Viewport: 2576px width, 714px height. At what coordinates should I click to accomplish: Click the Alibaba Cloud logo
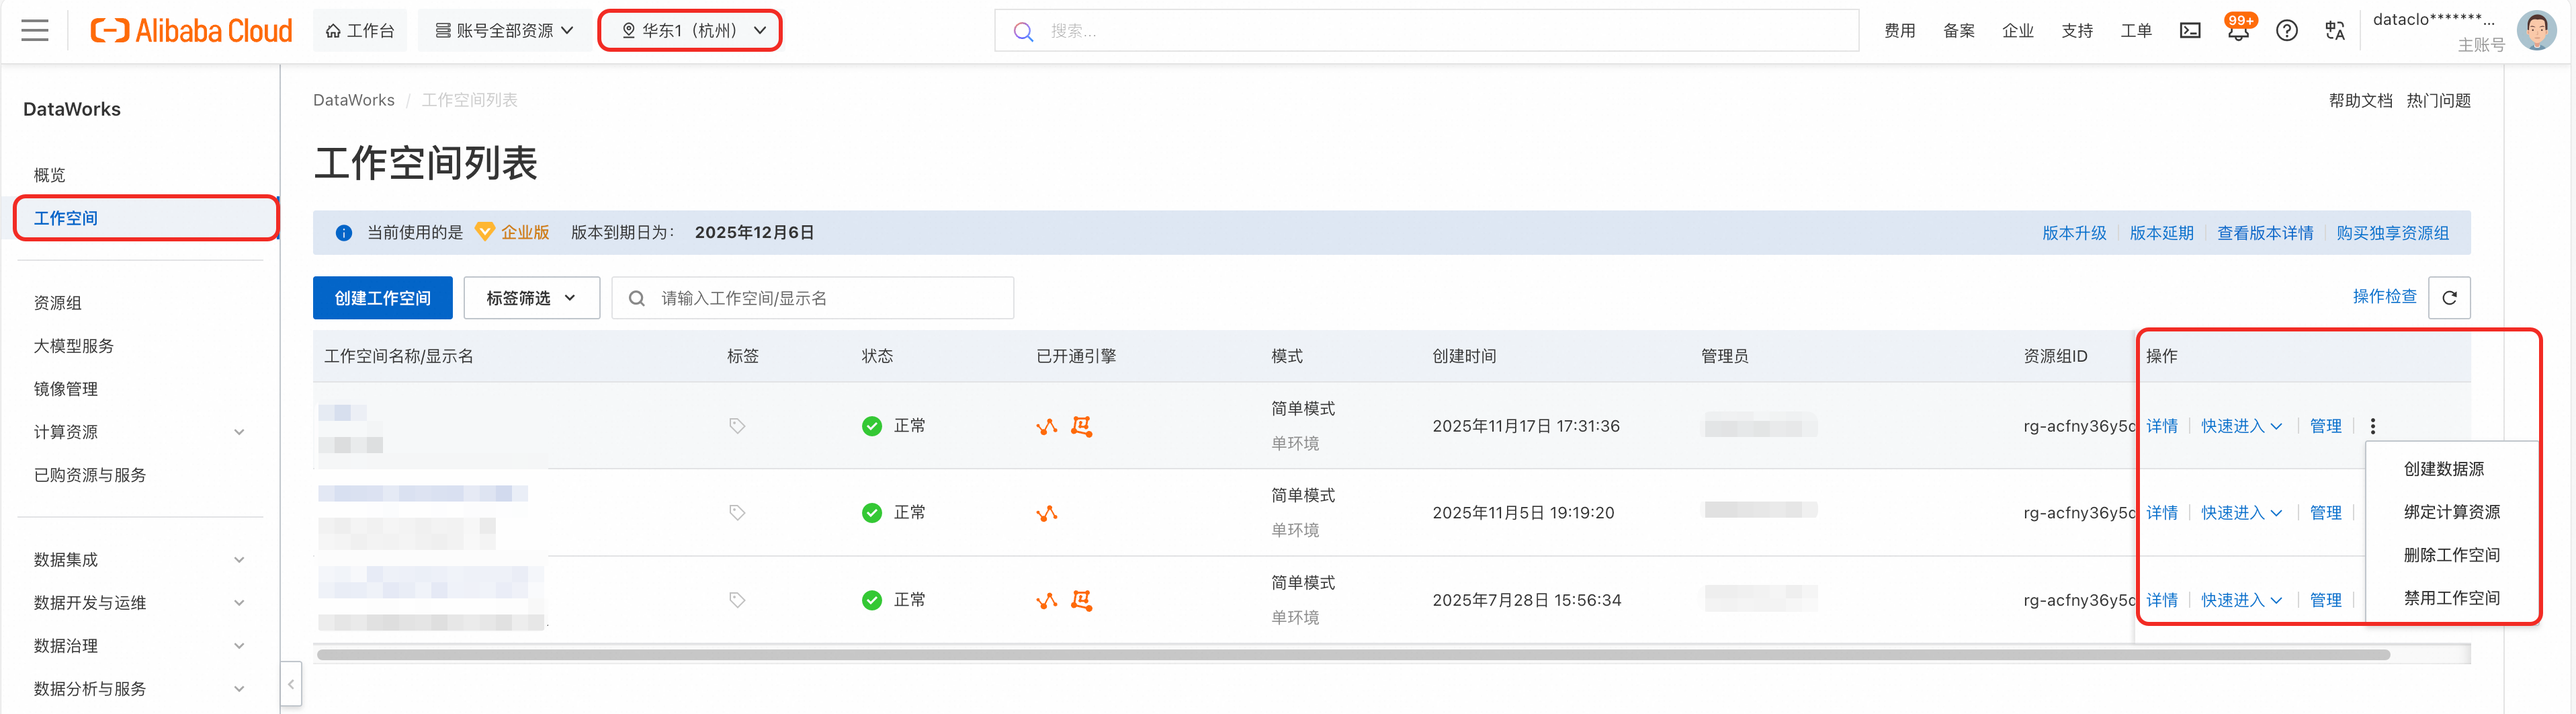(x=191, y=31)
